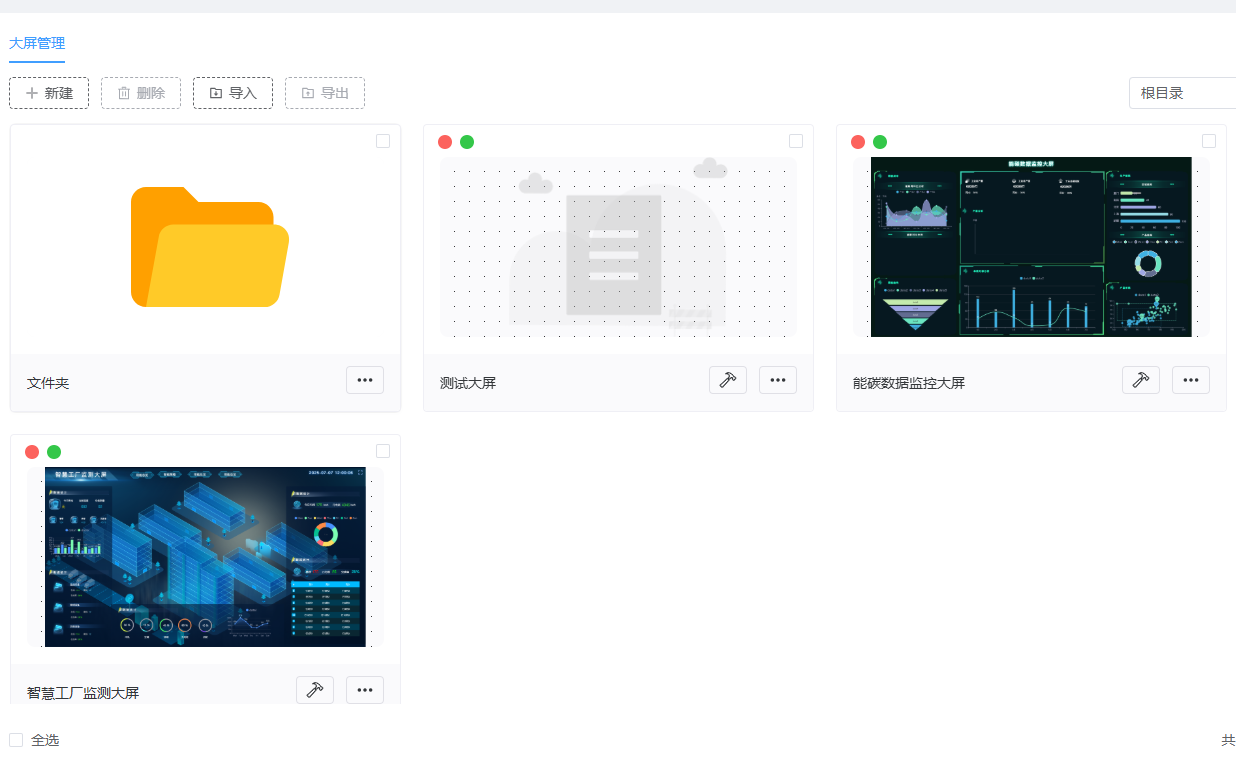
Task: Tick the checkbox on 测试大屏 card
Action: pyautogui.click(x=796, y=141)
